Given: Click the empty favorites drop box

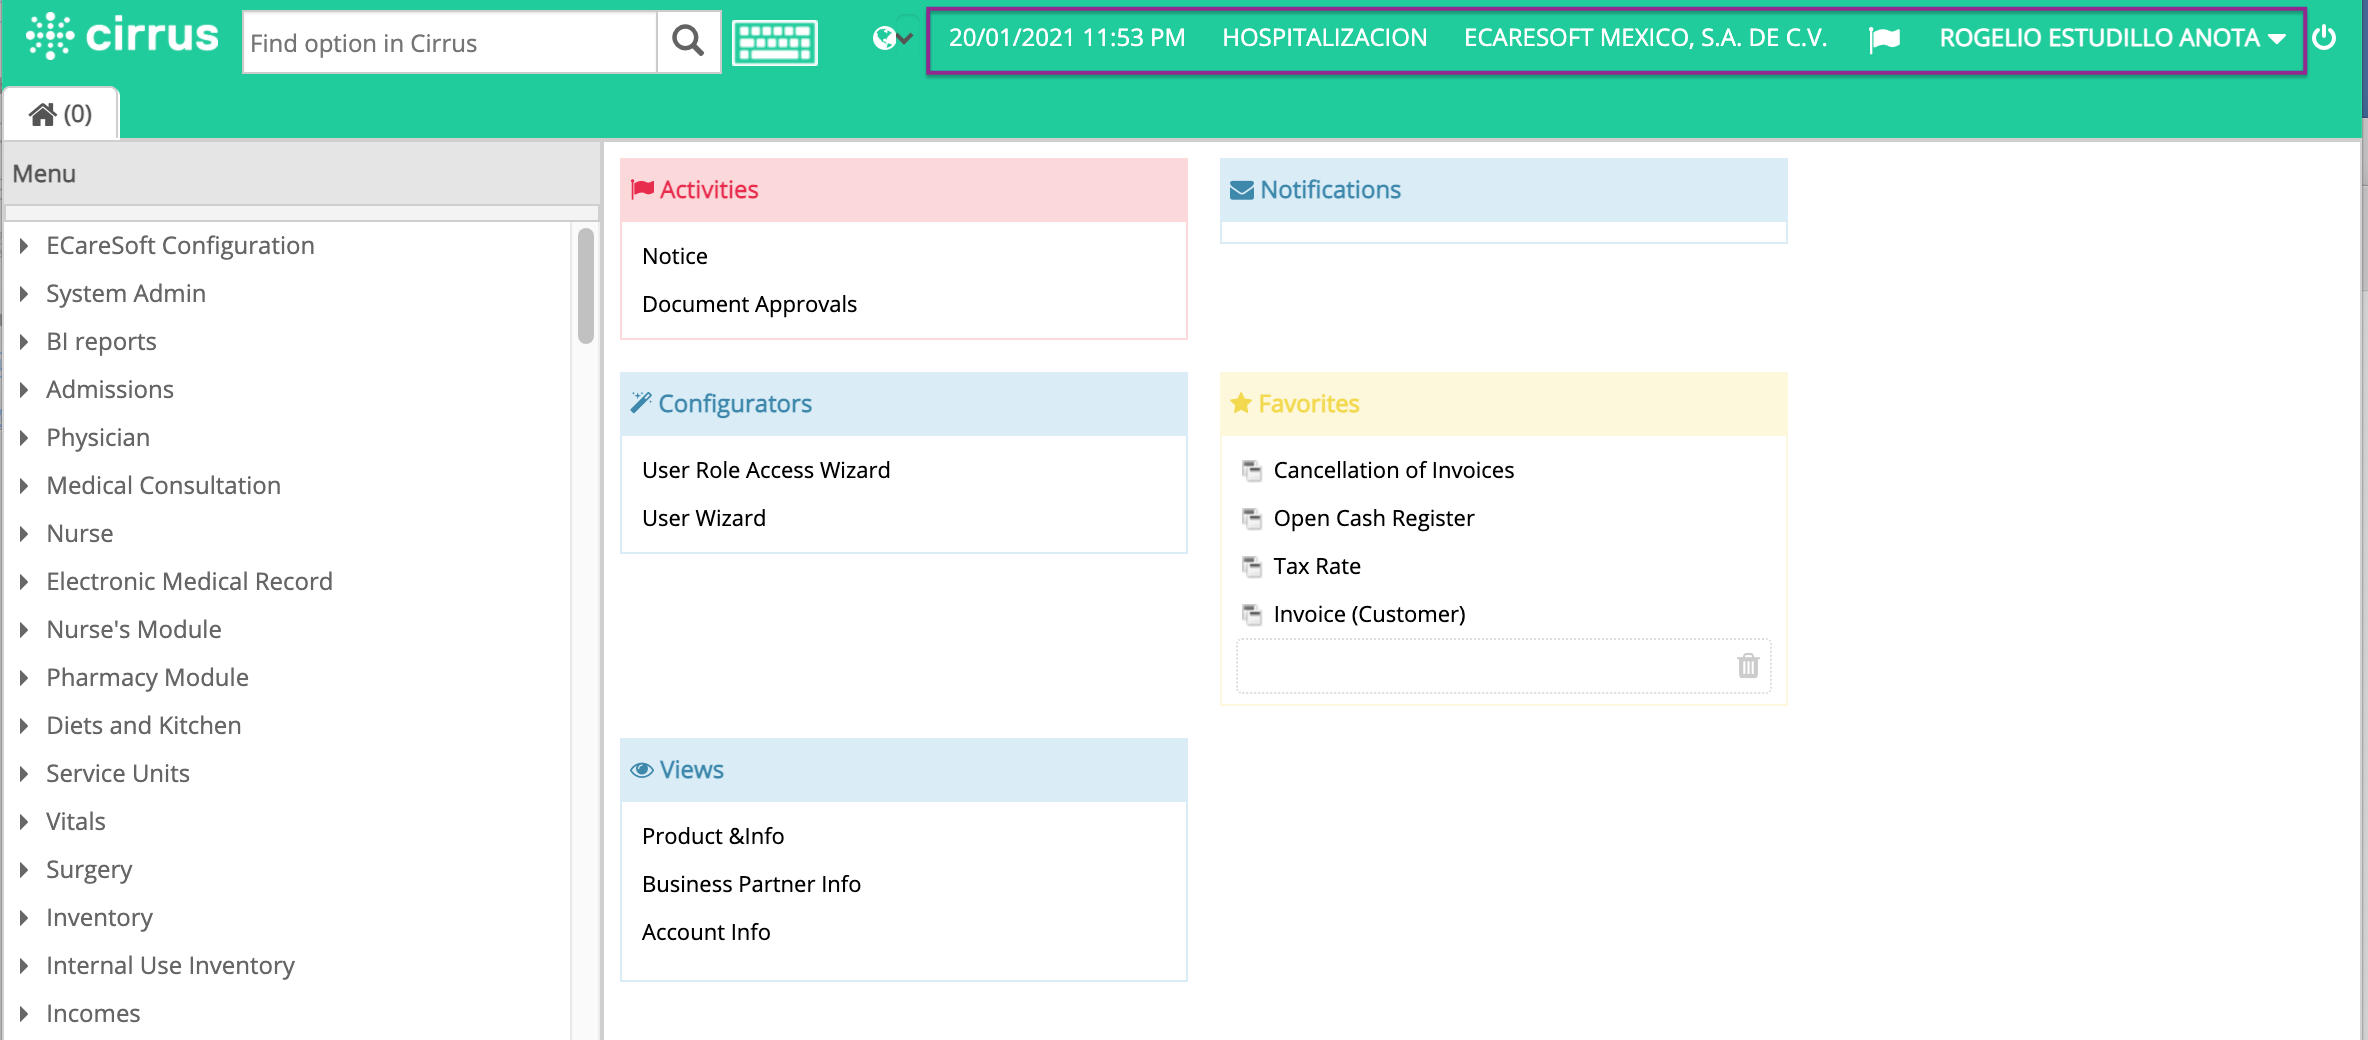Looking at the screenshot, I should [x=1503, y=666].
